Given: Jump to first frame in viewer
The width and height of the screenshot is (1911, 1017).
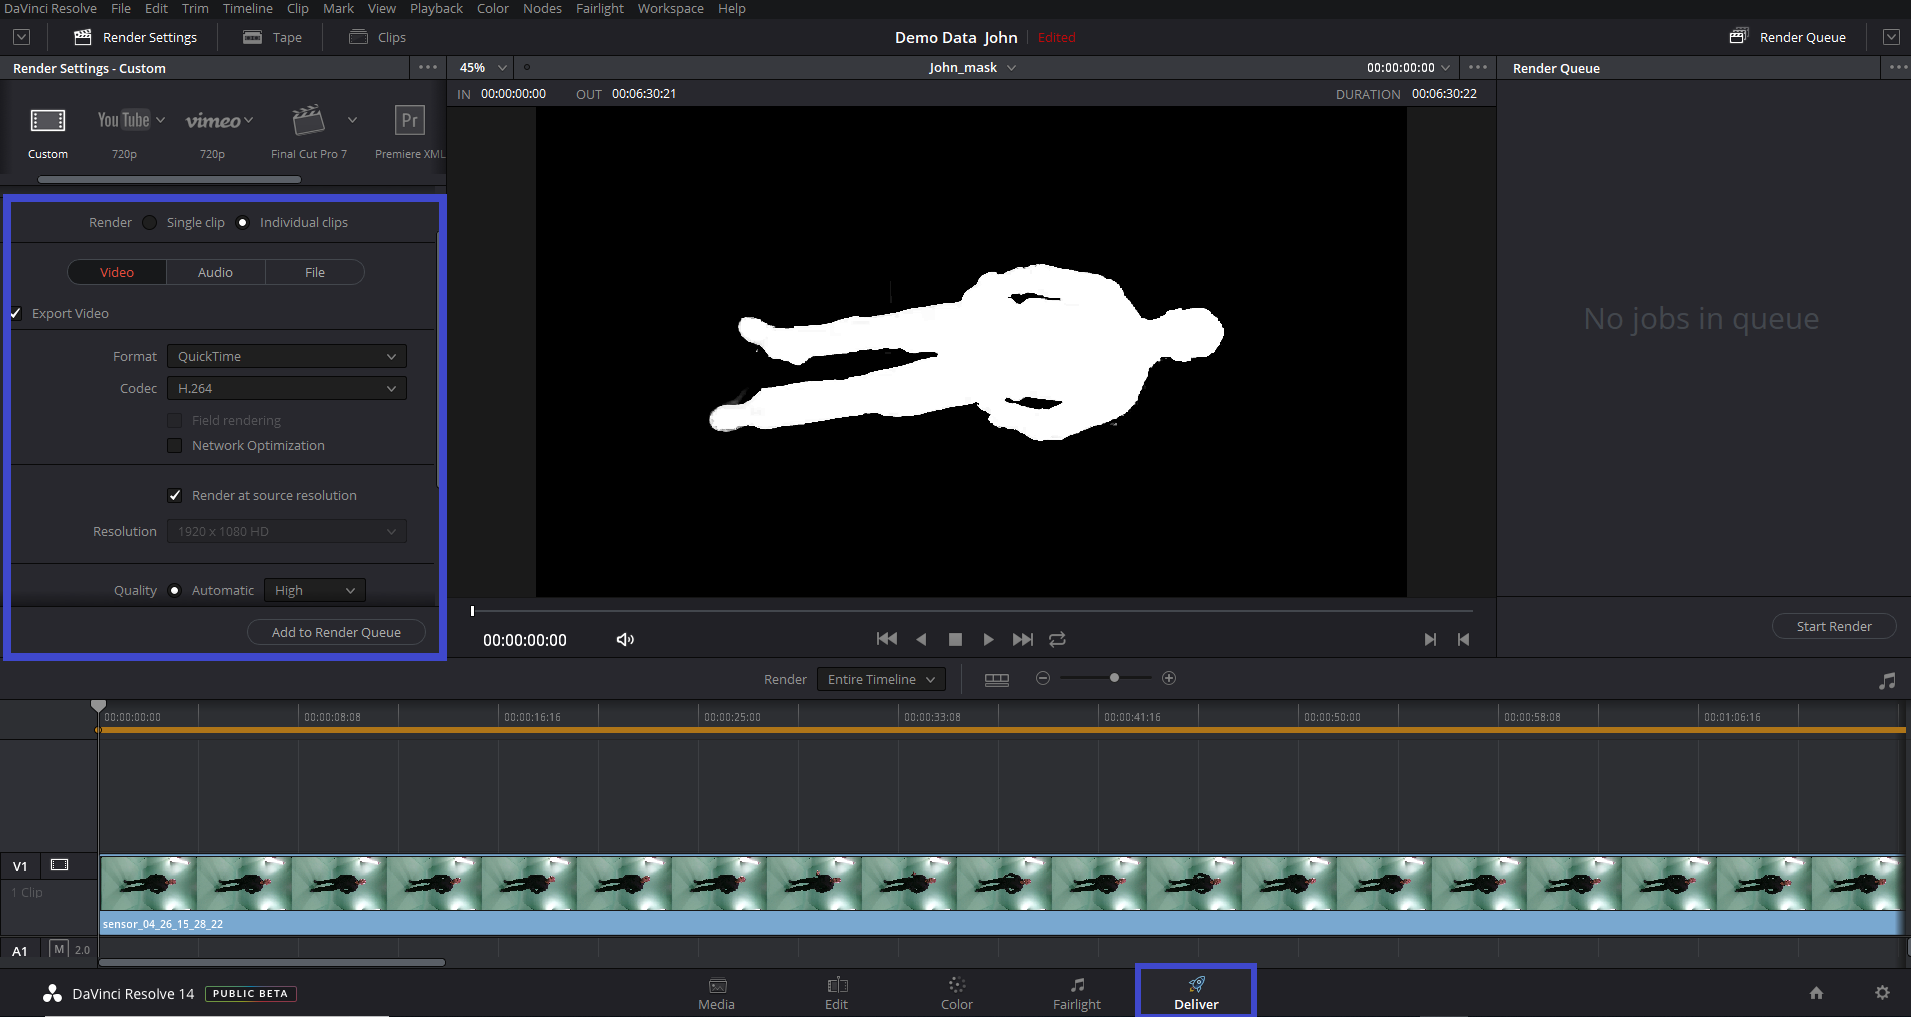Looking at the screenshot, I should (x=886, y=639).
